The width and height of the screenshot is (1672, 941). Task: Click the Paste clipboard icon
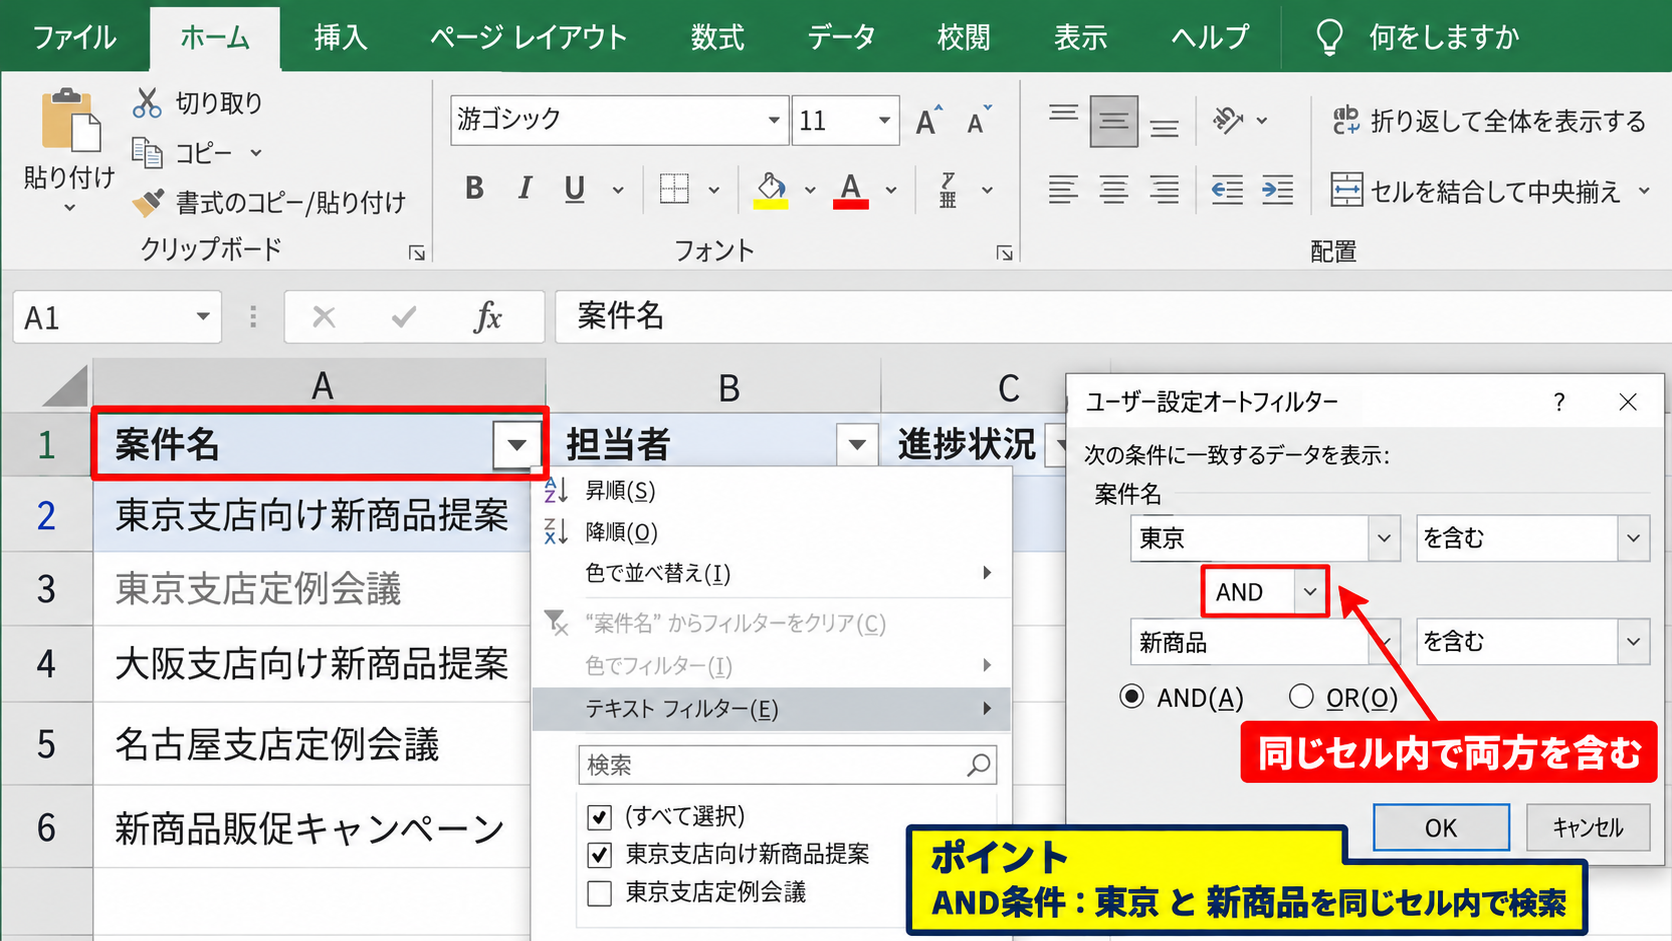pos(70,120)
